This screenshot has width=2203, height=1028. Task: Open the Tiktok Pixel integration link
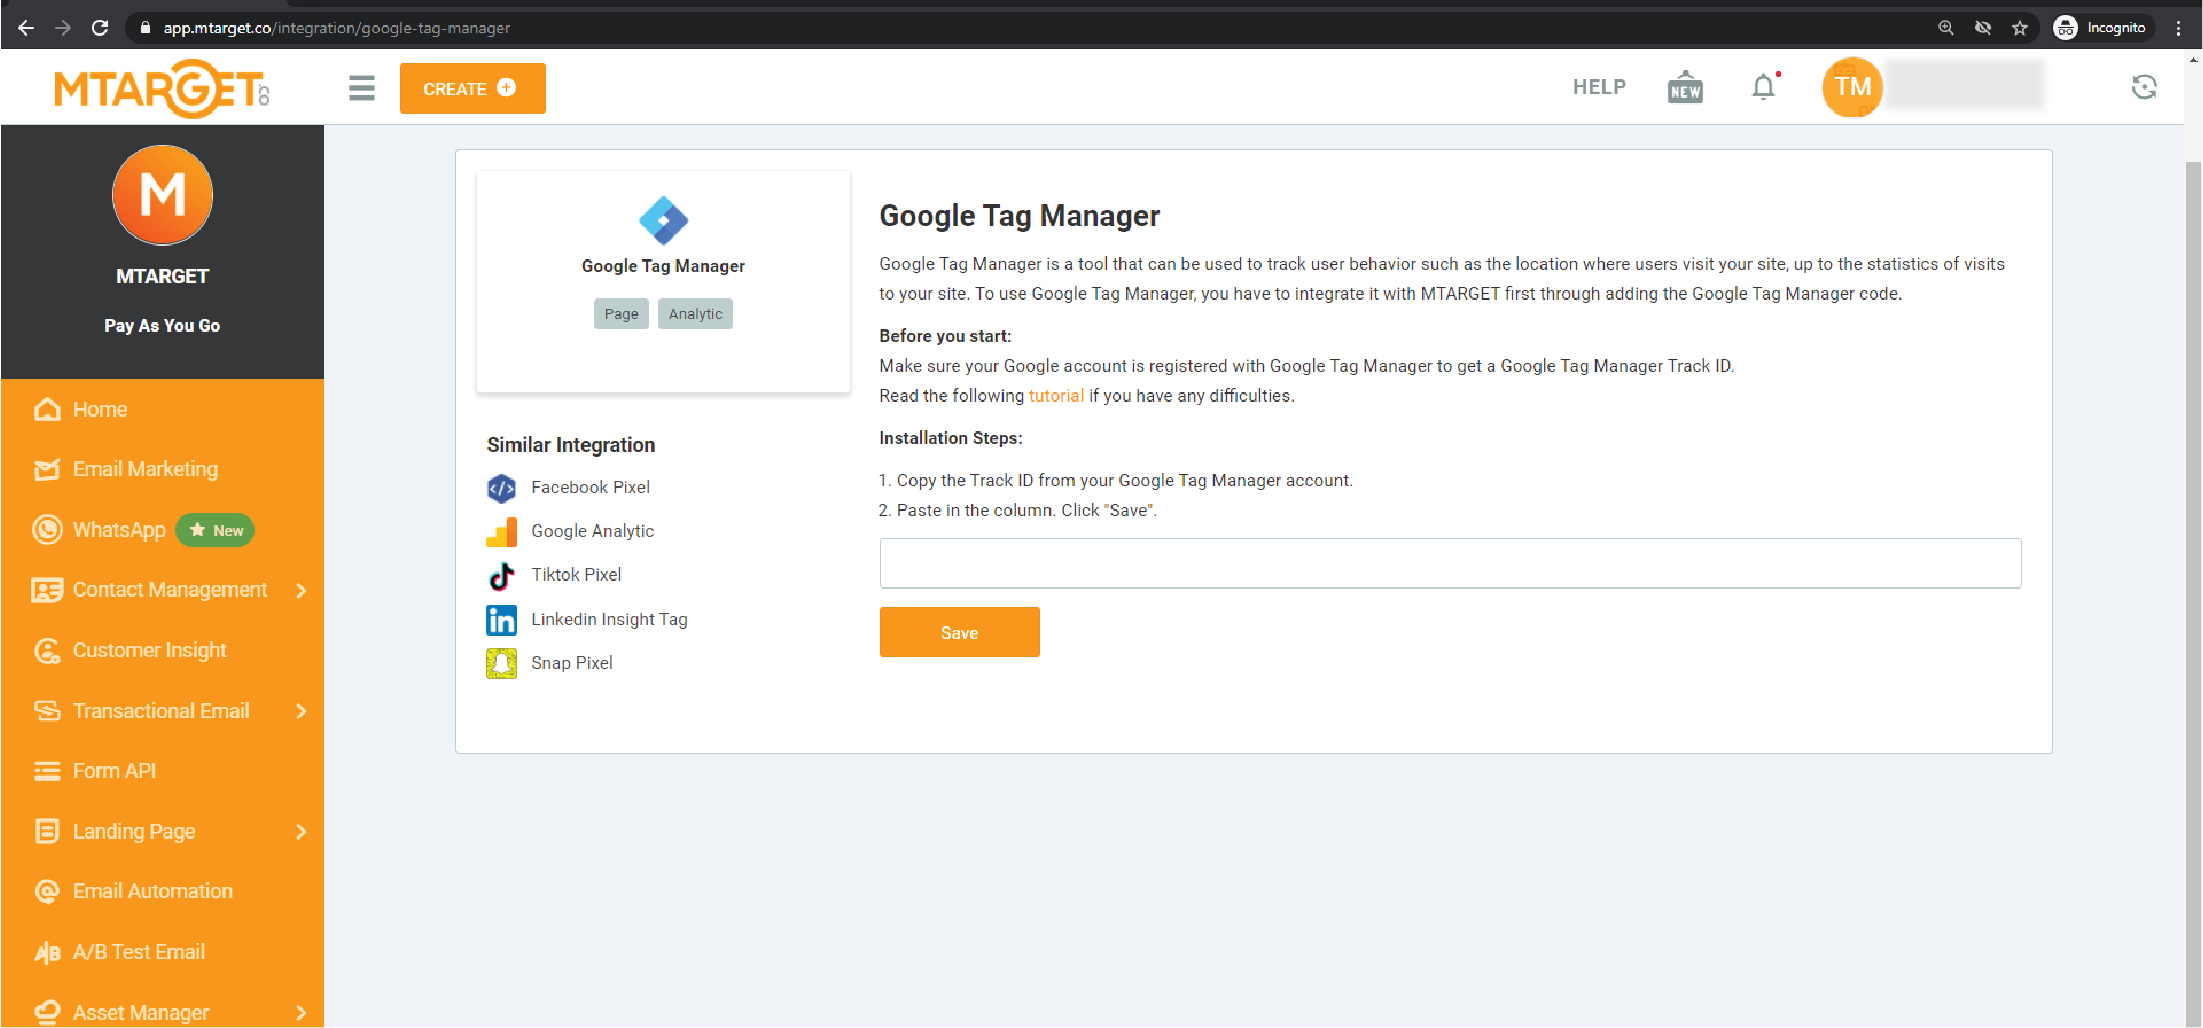576,575
